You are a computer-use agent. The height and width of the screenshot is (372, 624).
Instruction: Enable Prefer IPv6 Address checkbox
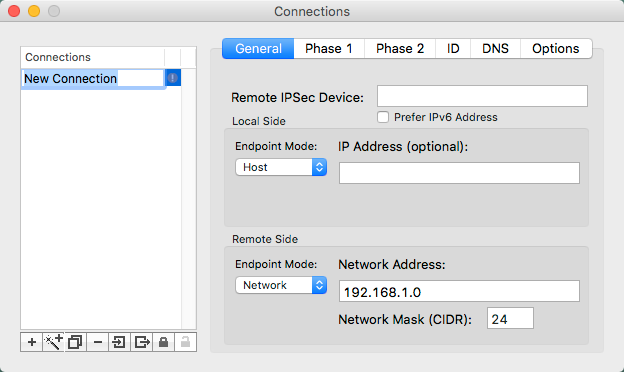(x=383, y=117)
